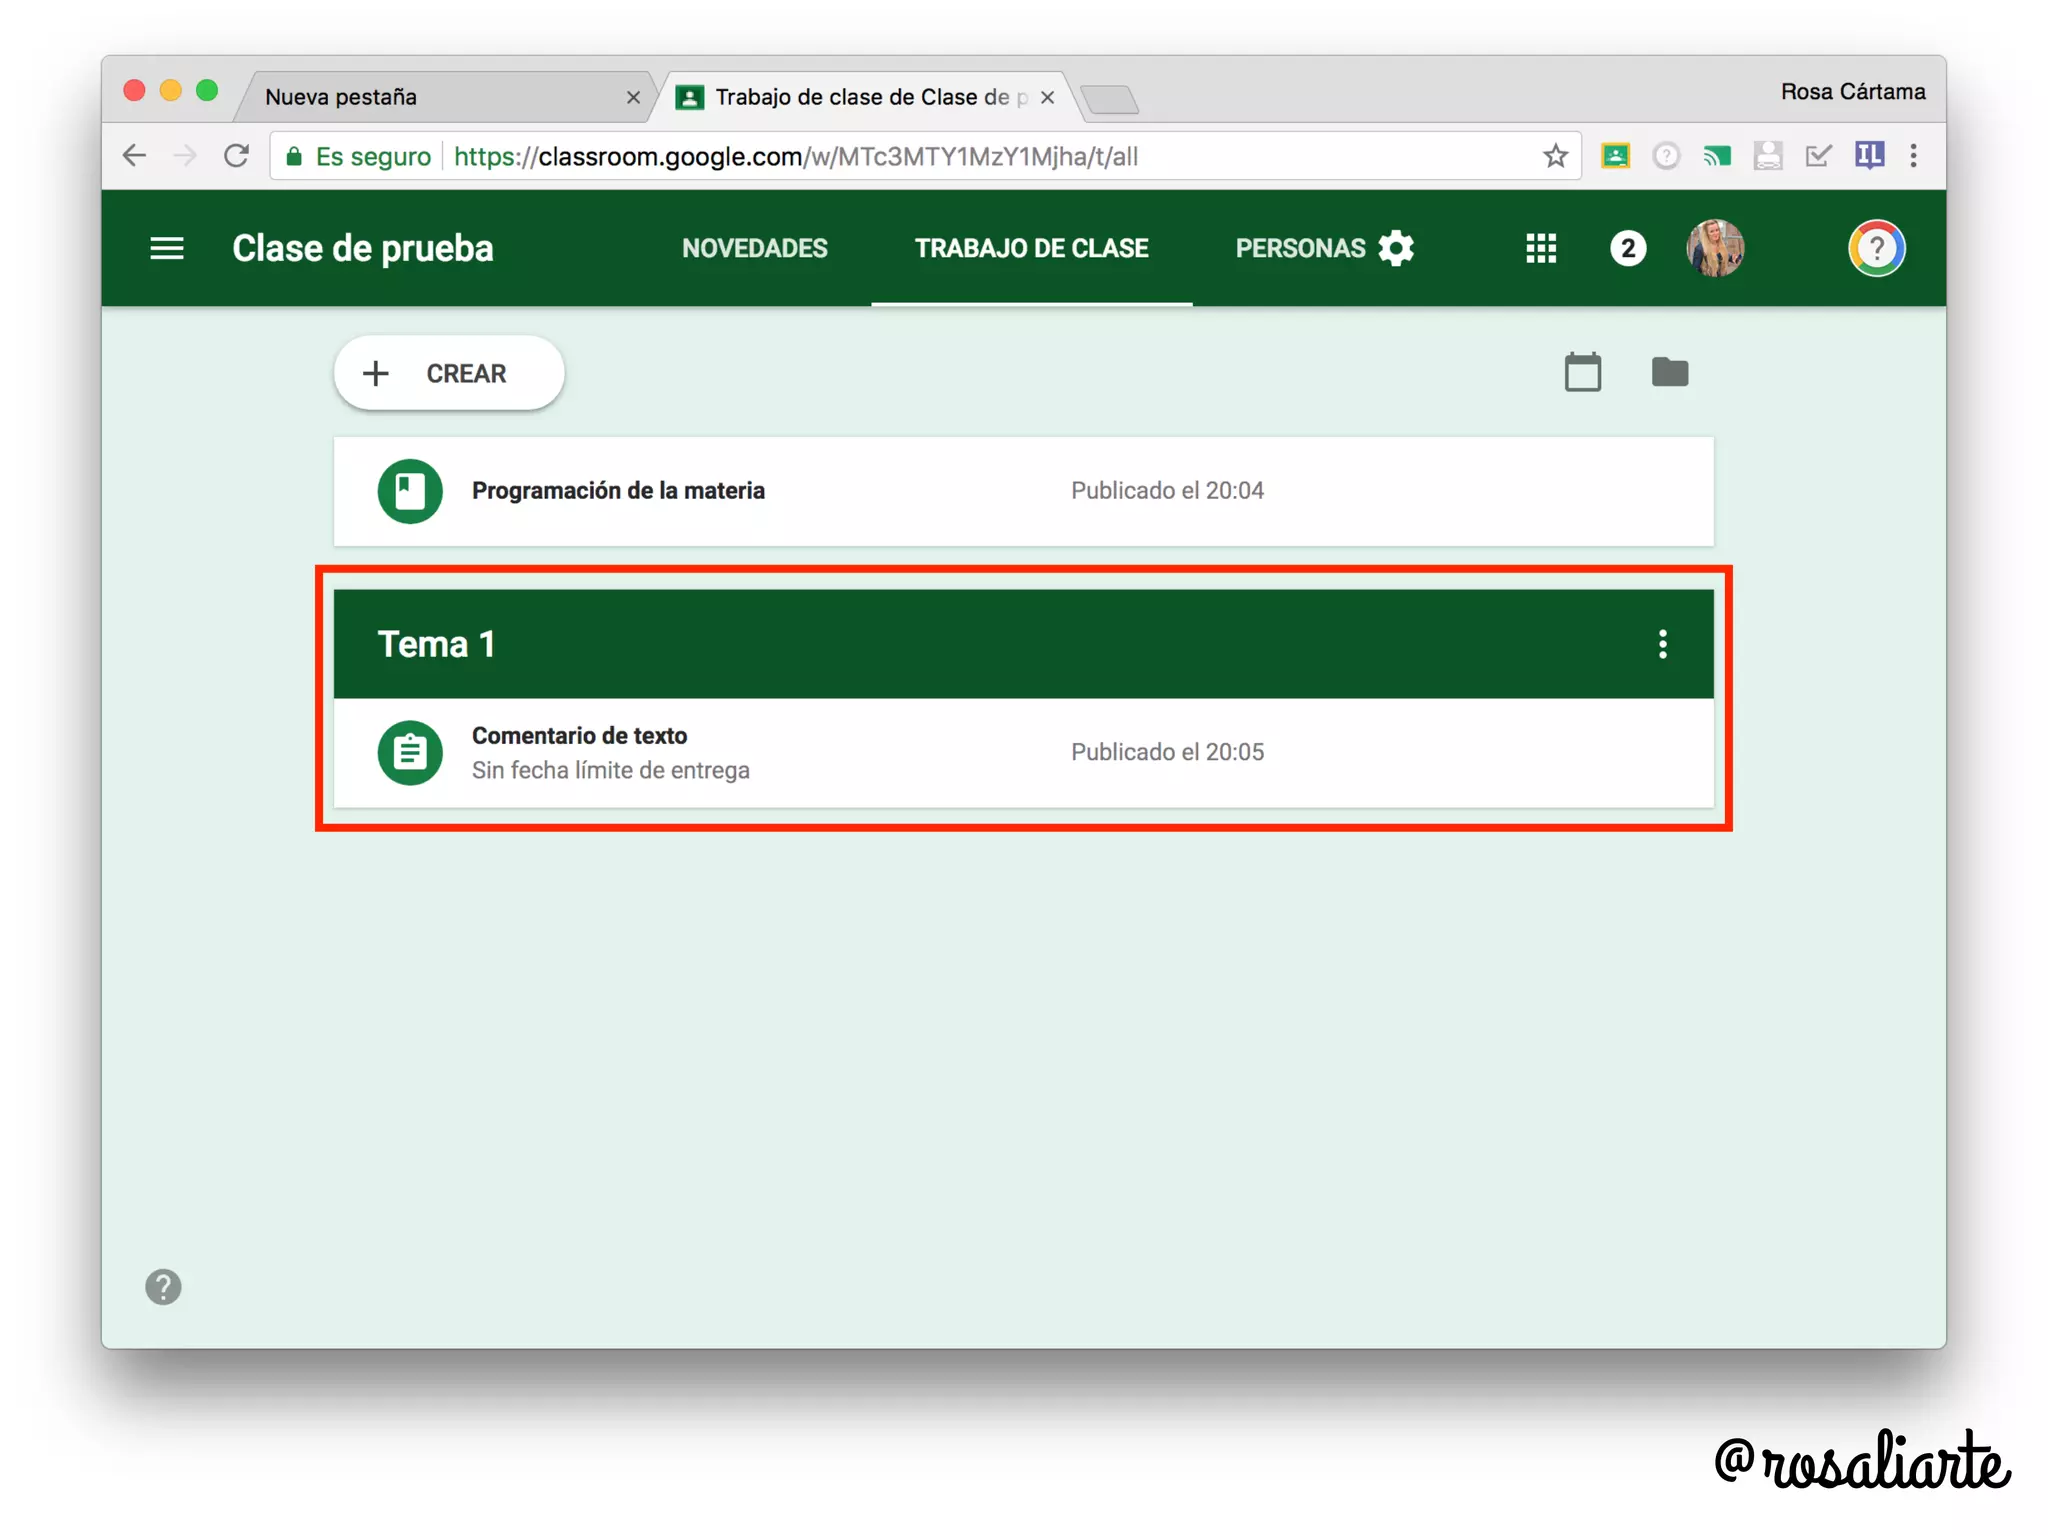
Task: Open class settings gear icon
Action: [1396, 248]
